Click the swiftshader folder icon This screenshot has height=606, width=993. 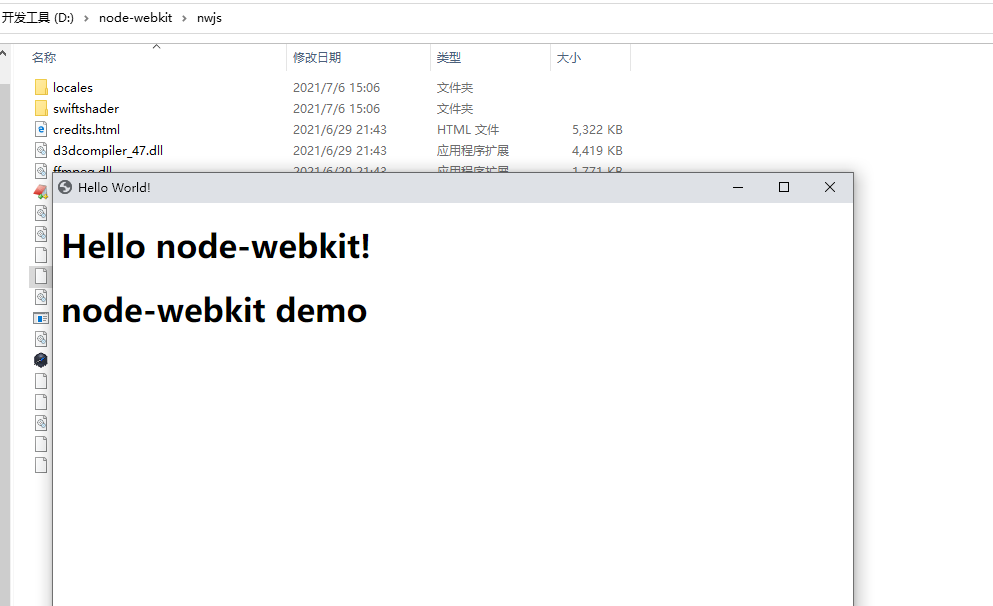[41, 108]
